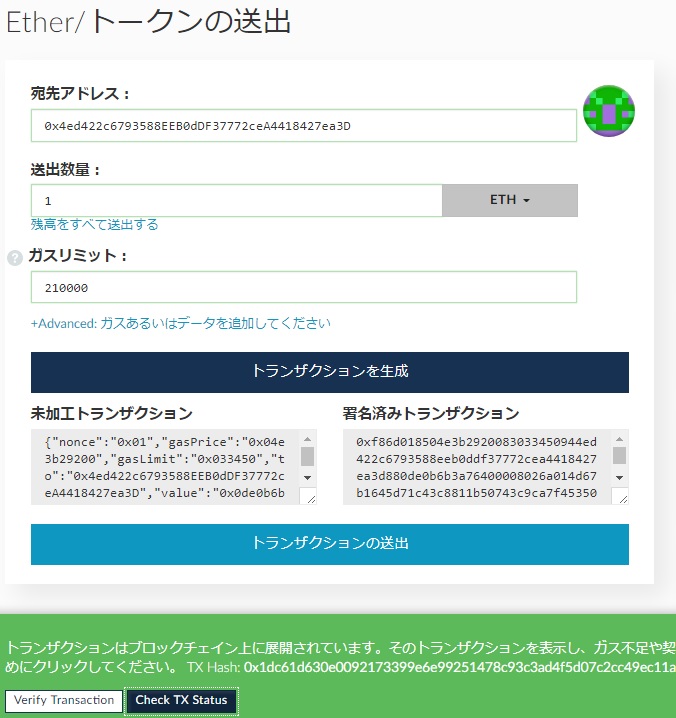The height and width of the screenshot is (718, 676).
Task: Click the 署名済みトランザクション heading
Action: click(x=431, y=413)
